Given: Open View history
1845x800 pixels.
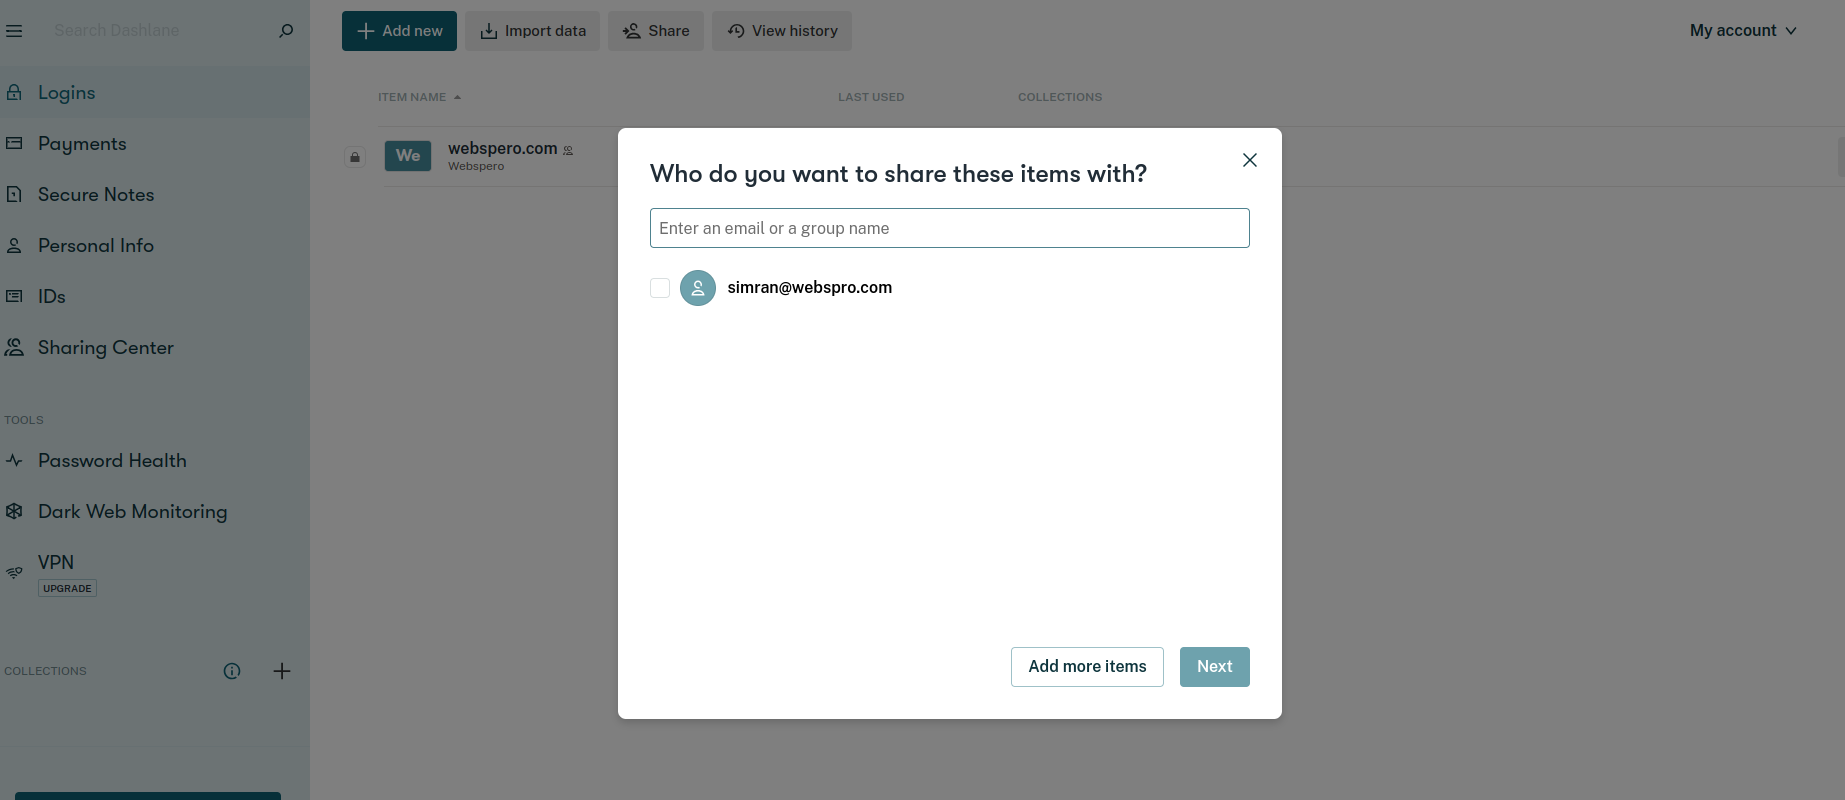Looking at the screenshot, I should point(782,31).
